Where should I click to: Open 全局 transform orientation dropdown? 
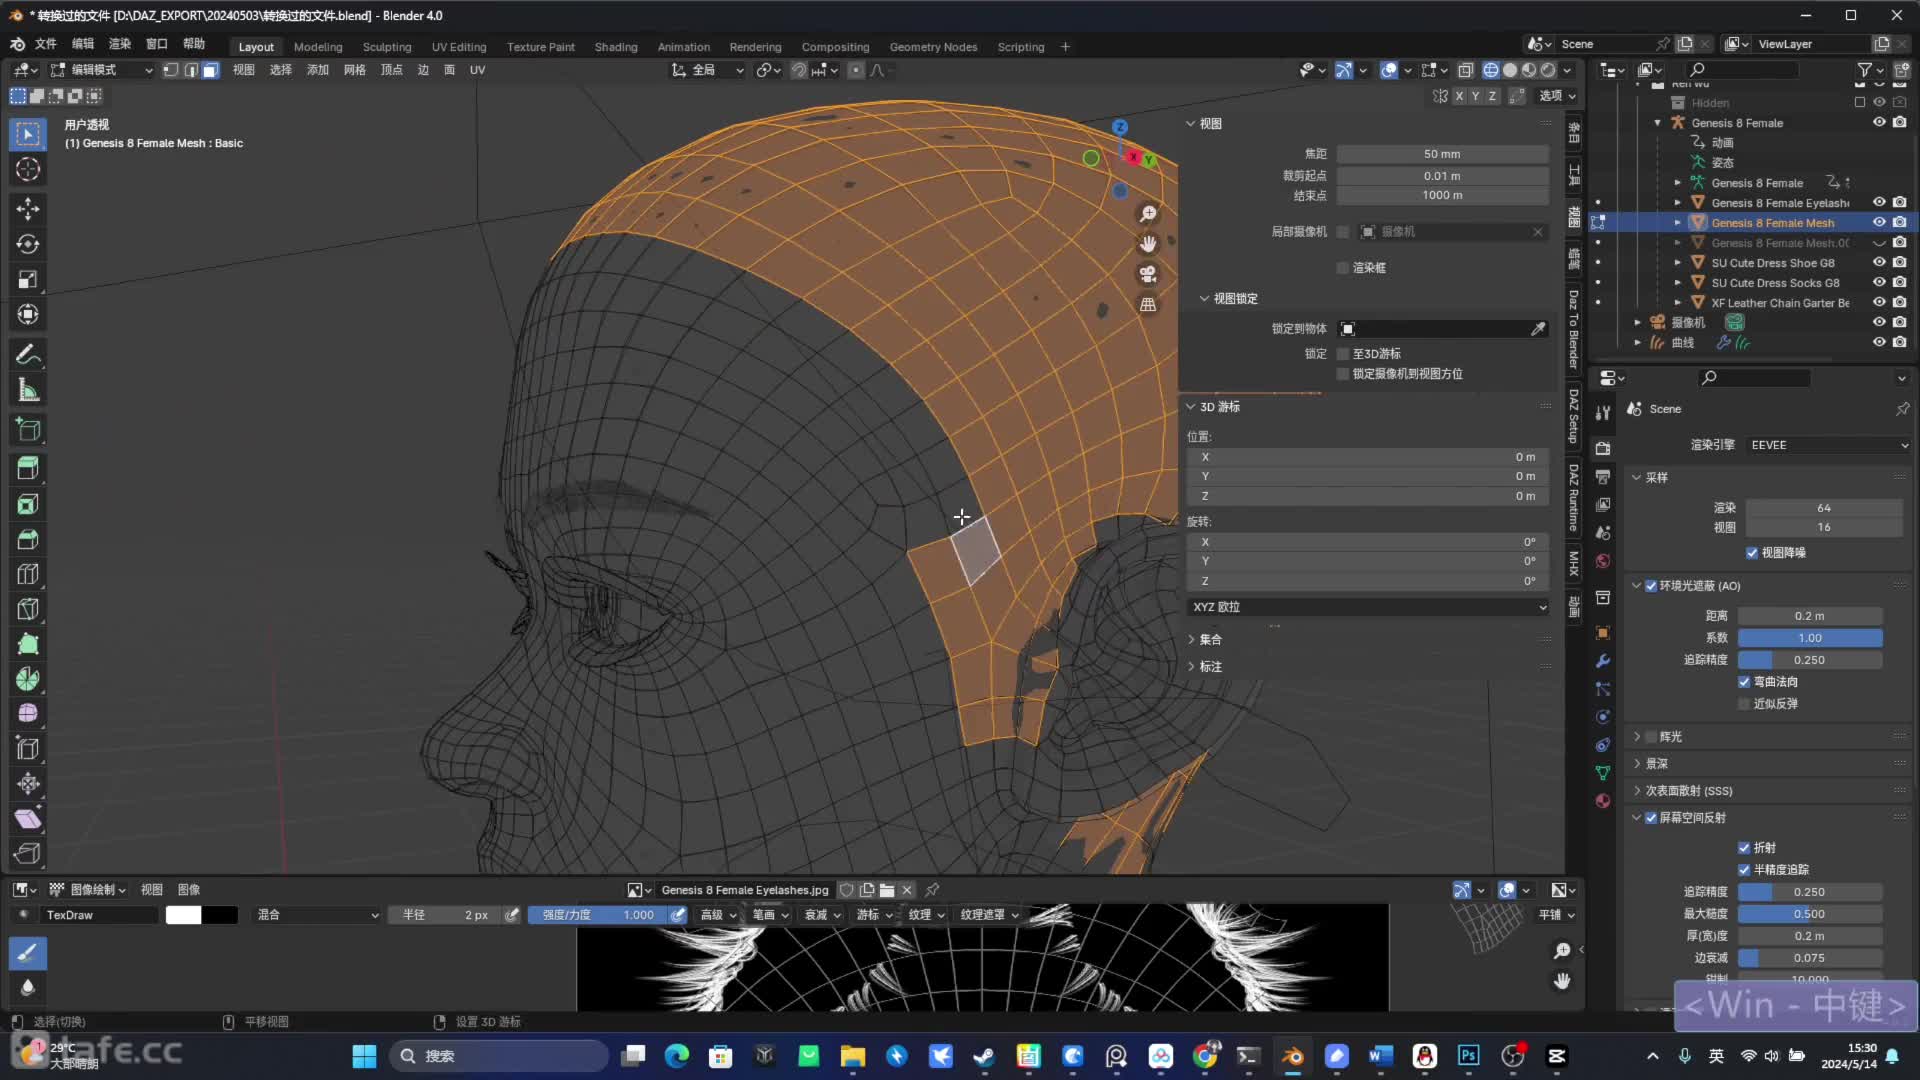[706, 70]
